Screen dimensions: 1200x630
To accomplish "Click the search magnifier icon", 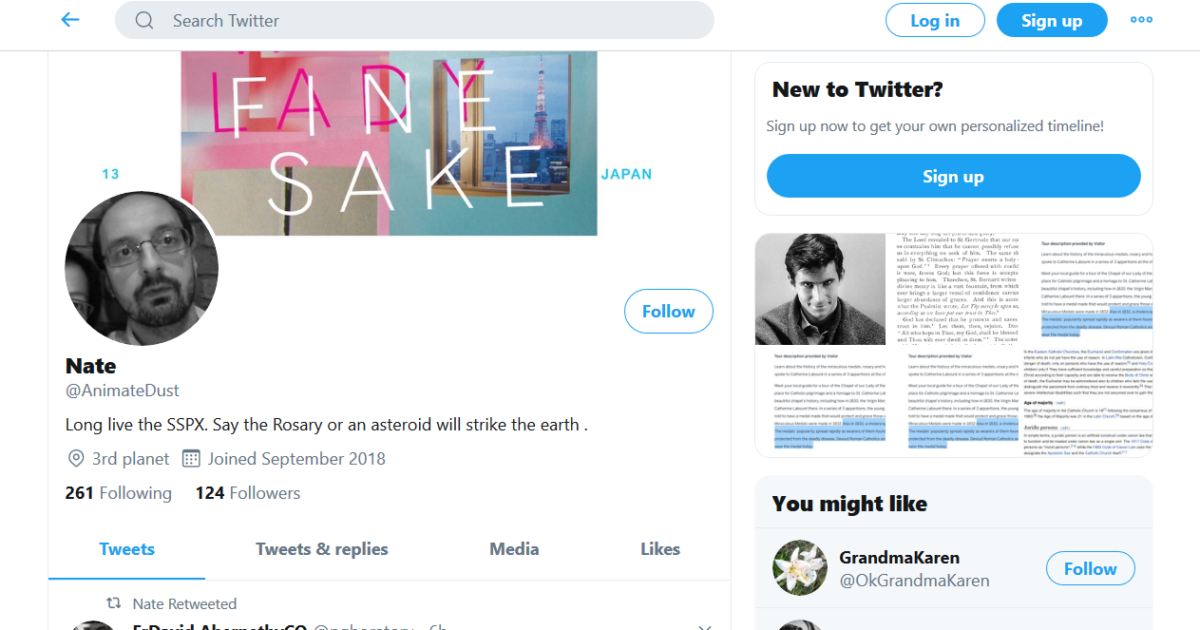I will coord(145,21).
